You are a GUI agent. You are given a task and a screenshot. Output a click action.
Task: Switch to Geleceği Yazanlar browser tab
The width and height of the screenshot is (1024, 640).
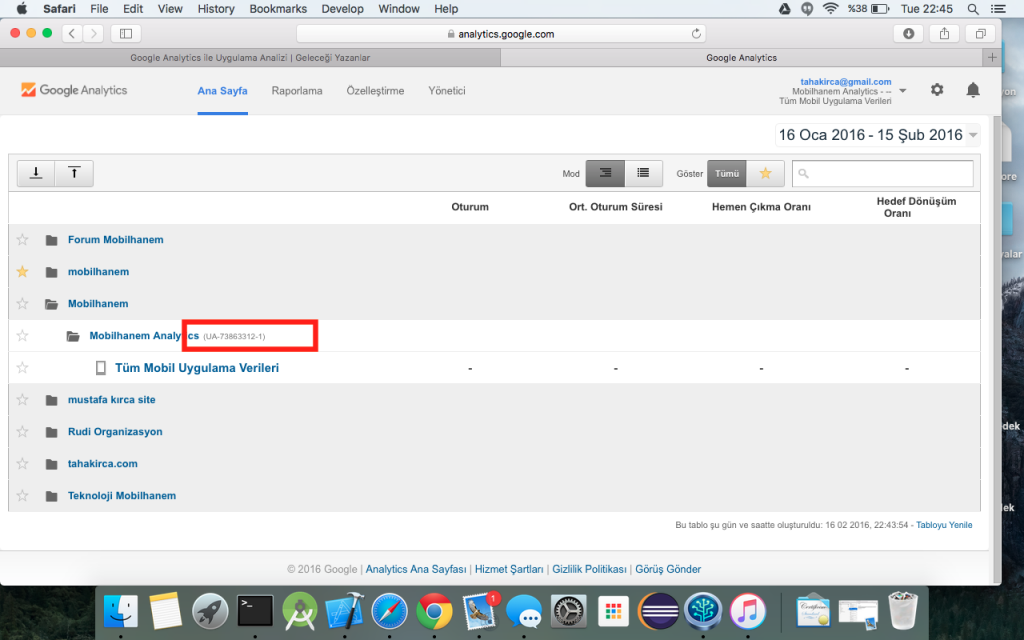click(x=250, y=57)
